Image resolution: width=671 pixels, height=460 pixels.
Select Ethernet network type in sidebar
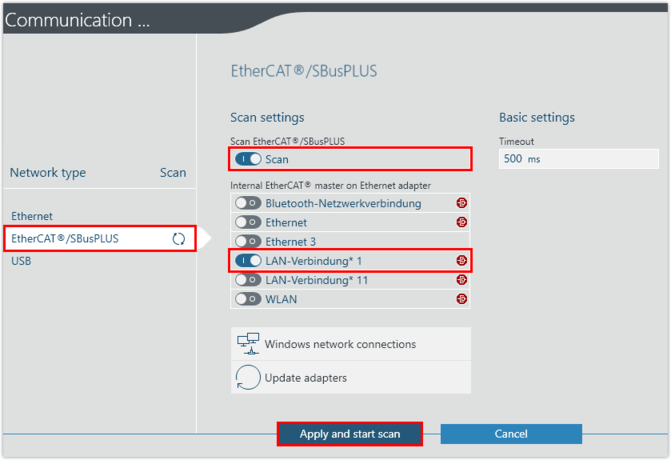[32, 216]
